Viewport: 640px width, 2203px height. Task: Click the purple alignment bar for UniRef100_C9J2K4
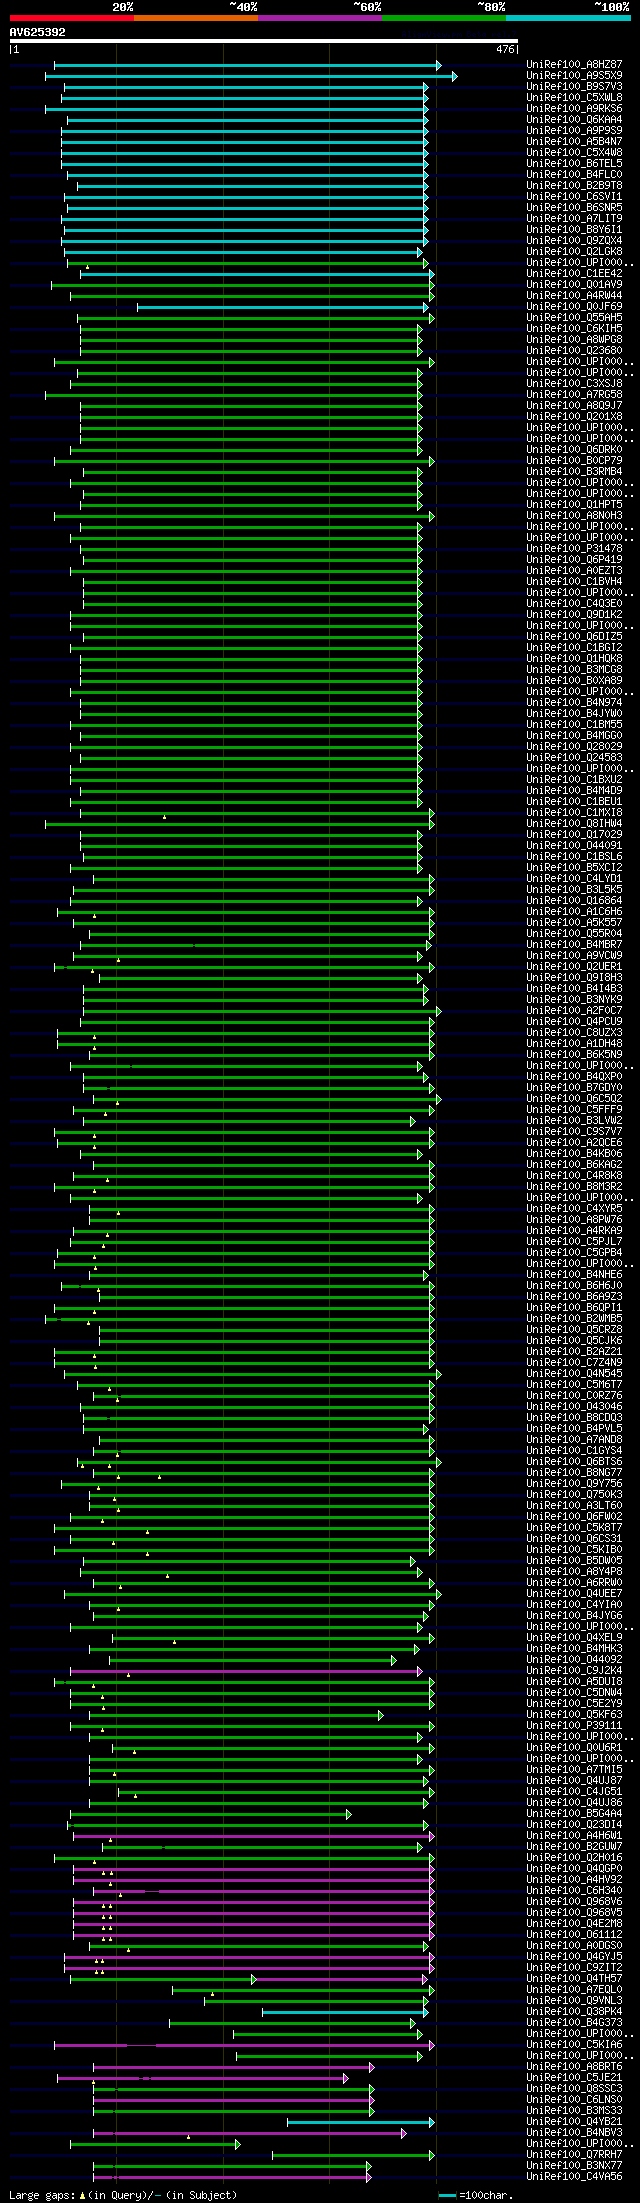pos(246,1671)
